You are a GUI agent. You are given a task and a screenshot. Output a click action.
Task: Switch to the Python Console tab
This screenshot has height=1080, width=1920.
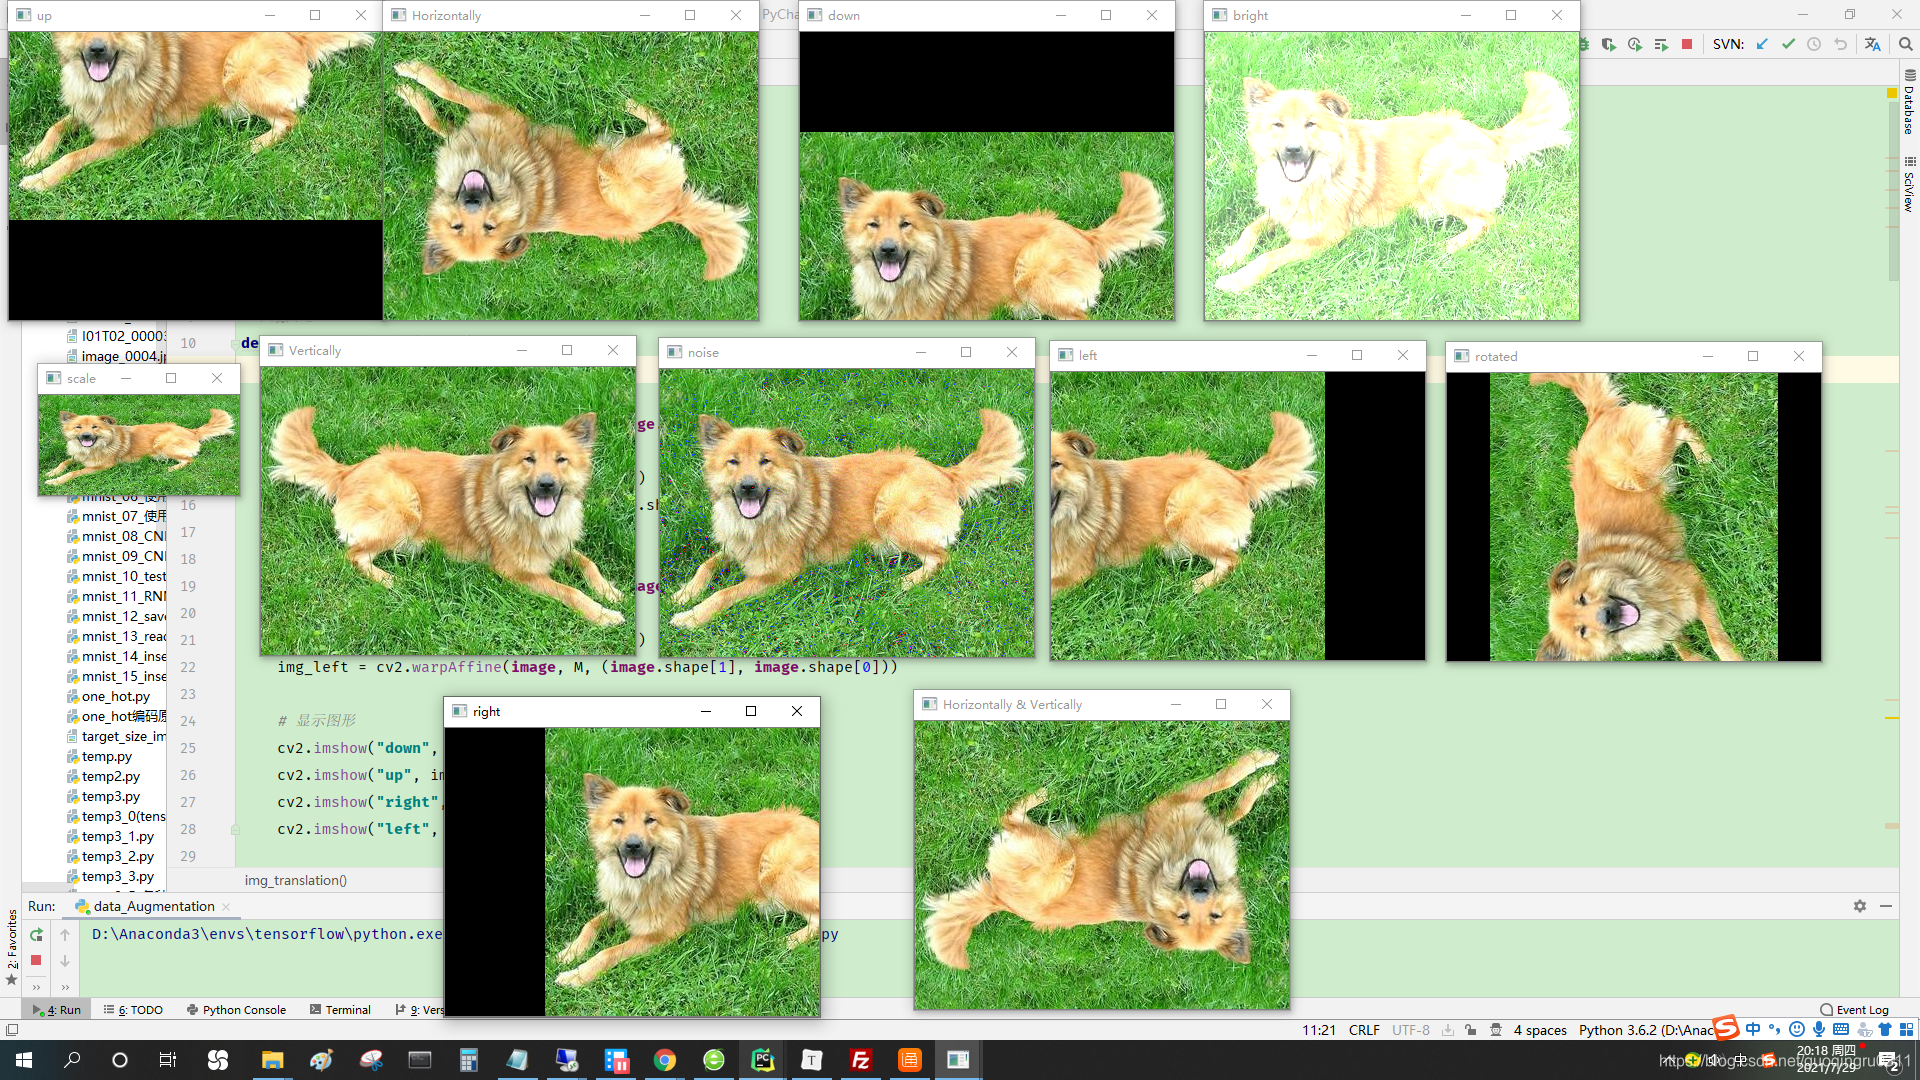236,1010
